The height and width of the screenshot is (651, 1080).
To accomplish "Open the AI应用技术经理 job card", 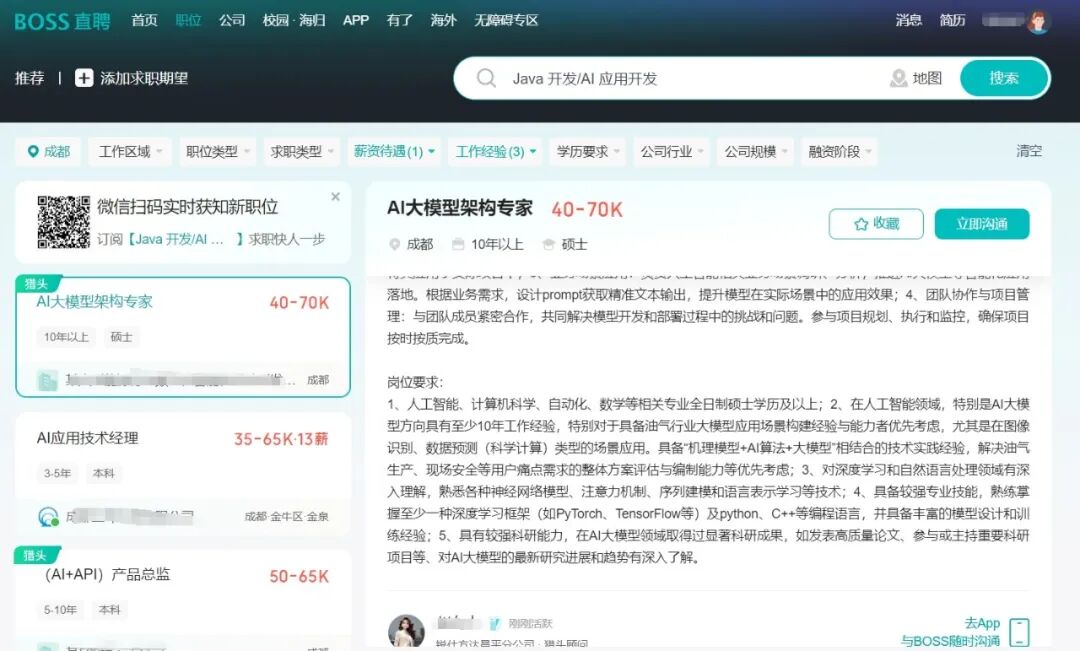I will (183, 474).
